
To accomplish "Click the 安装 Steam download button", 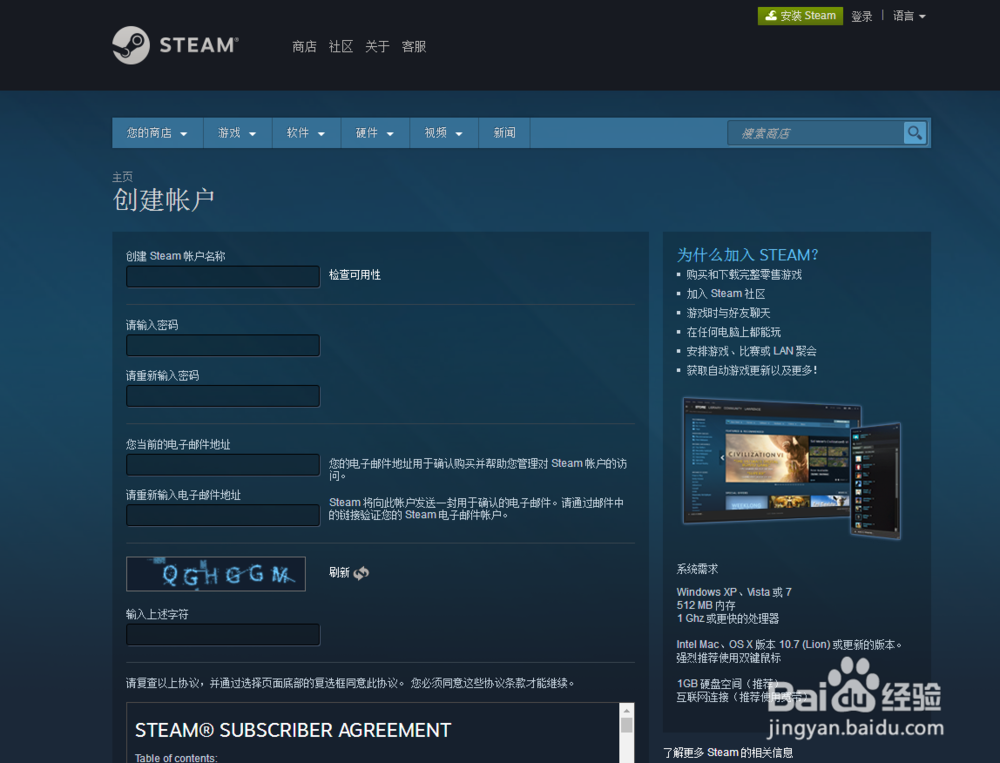I will [800, 16].
